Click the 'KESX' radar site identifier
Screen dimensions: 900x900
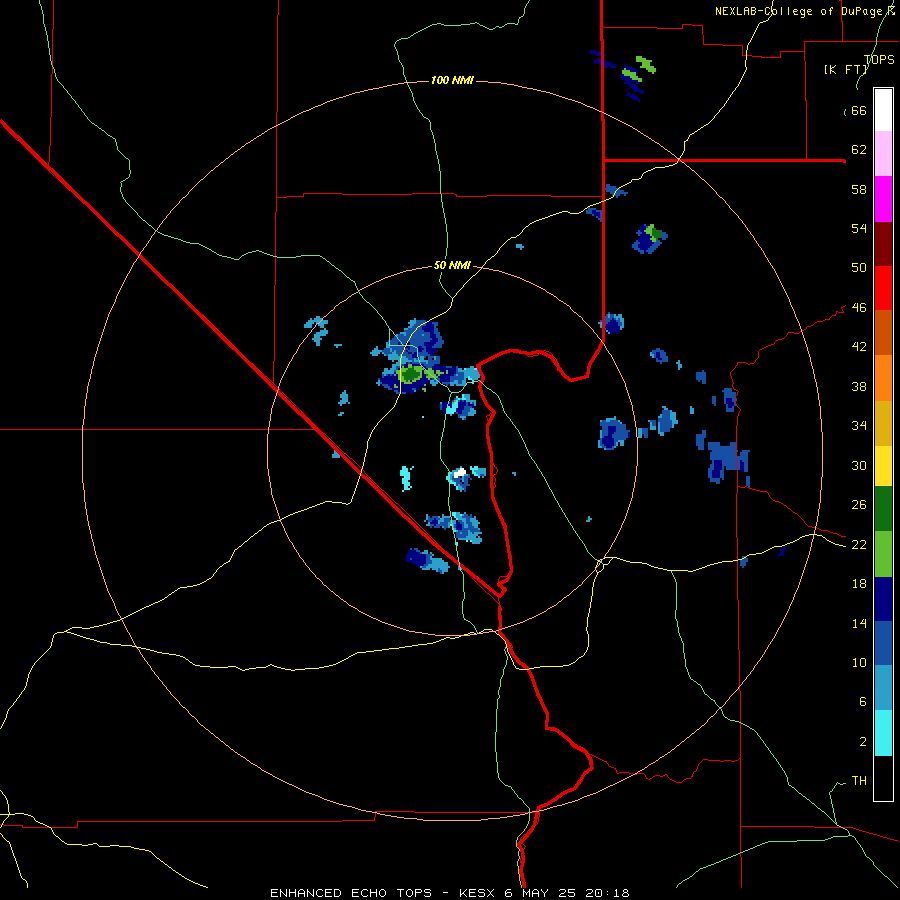[478, 893]
